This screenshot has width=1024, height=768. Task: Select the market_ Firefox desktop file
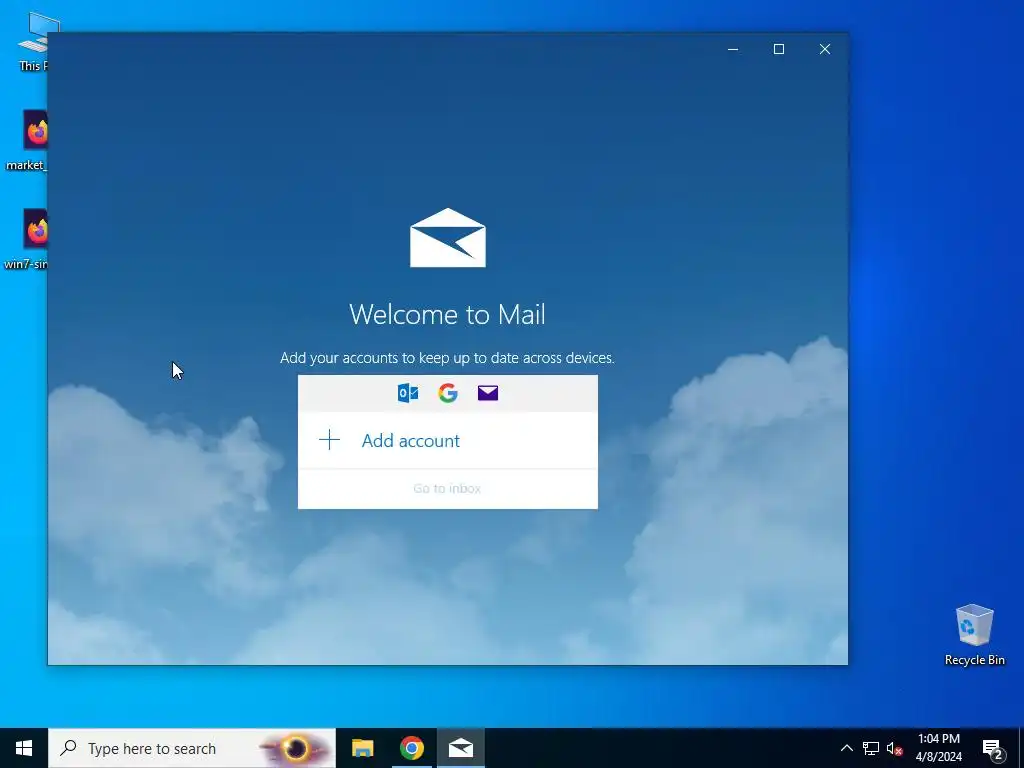27,140
